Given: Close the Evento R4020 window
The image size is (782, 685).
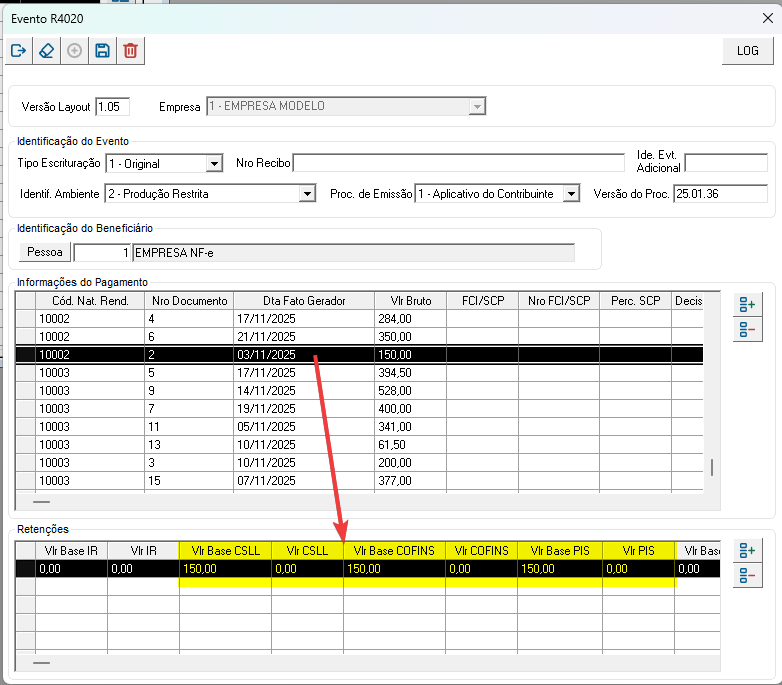Looking at the screenshot, I should [x=768, y=18].
